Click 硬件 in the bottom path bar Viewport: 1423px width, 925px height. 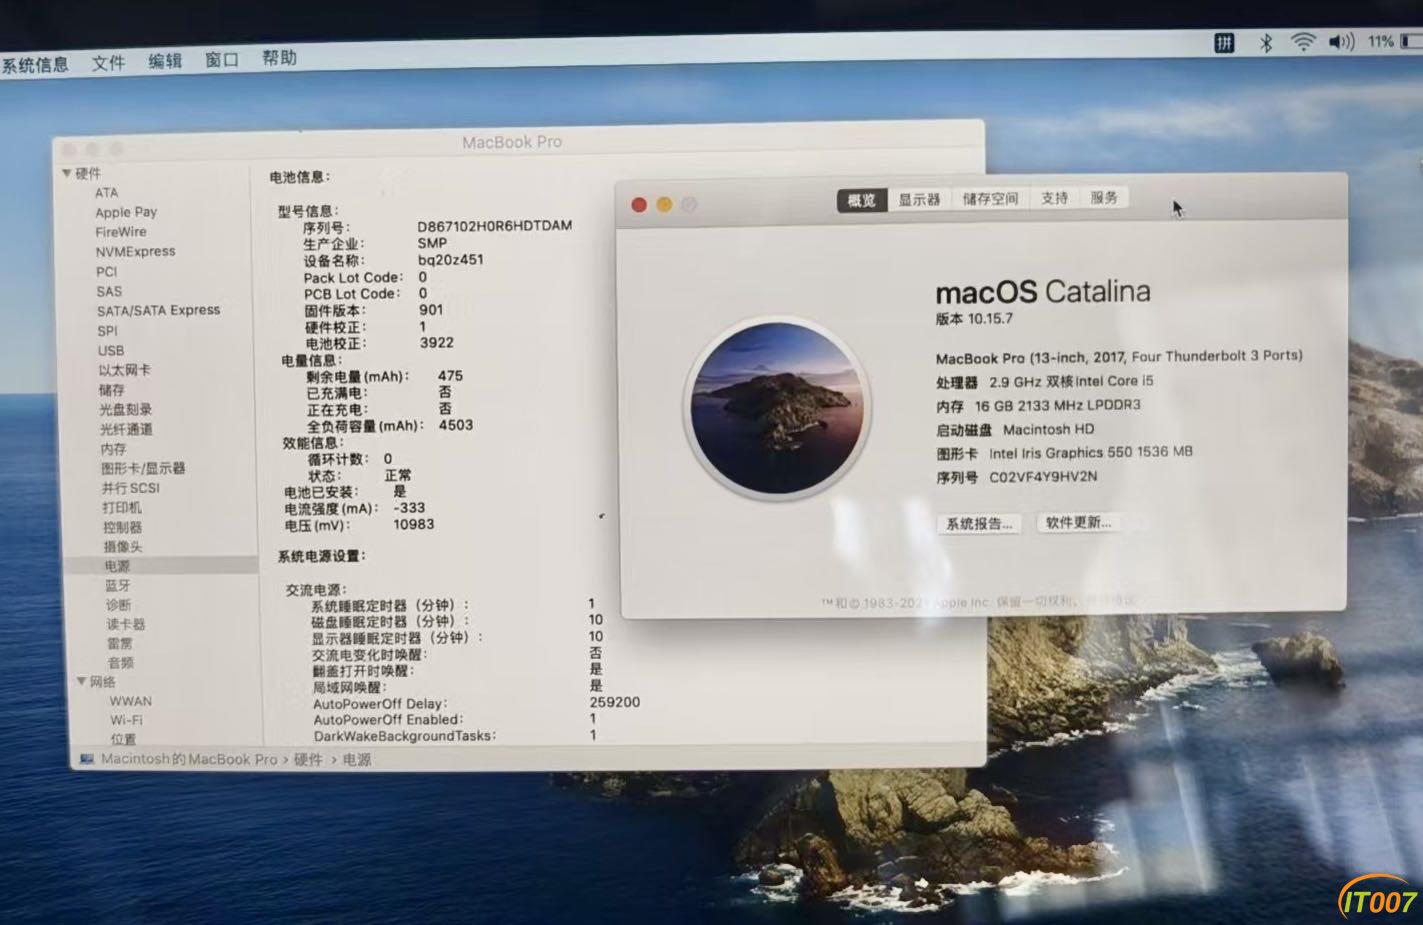308,760
